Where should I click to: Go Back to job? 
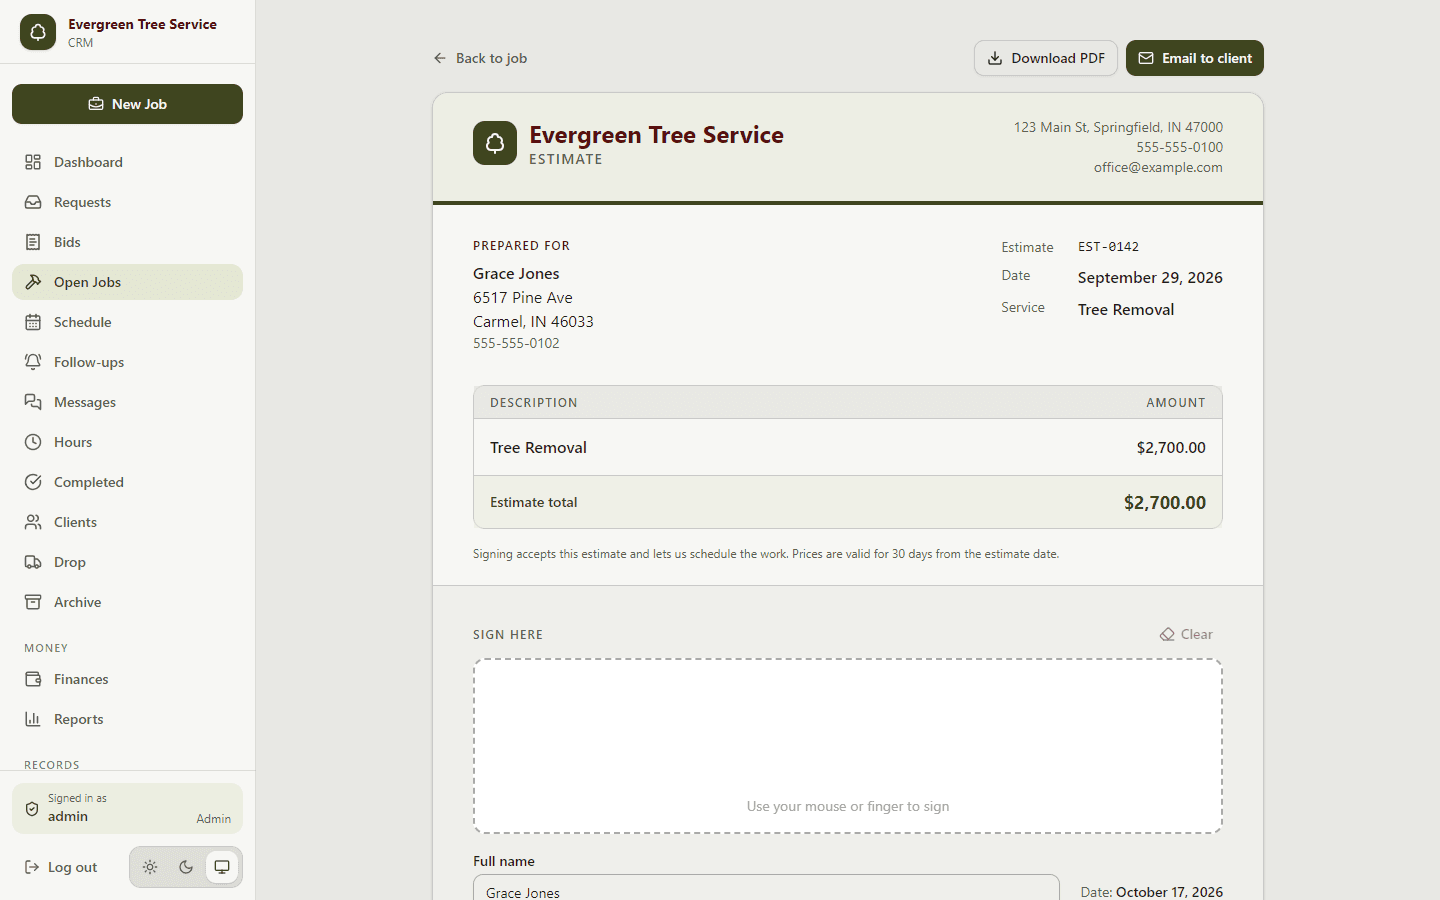tap(480, 58)
